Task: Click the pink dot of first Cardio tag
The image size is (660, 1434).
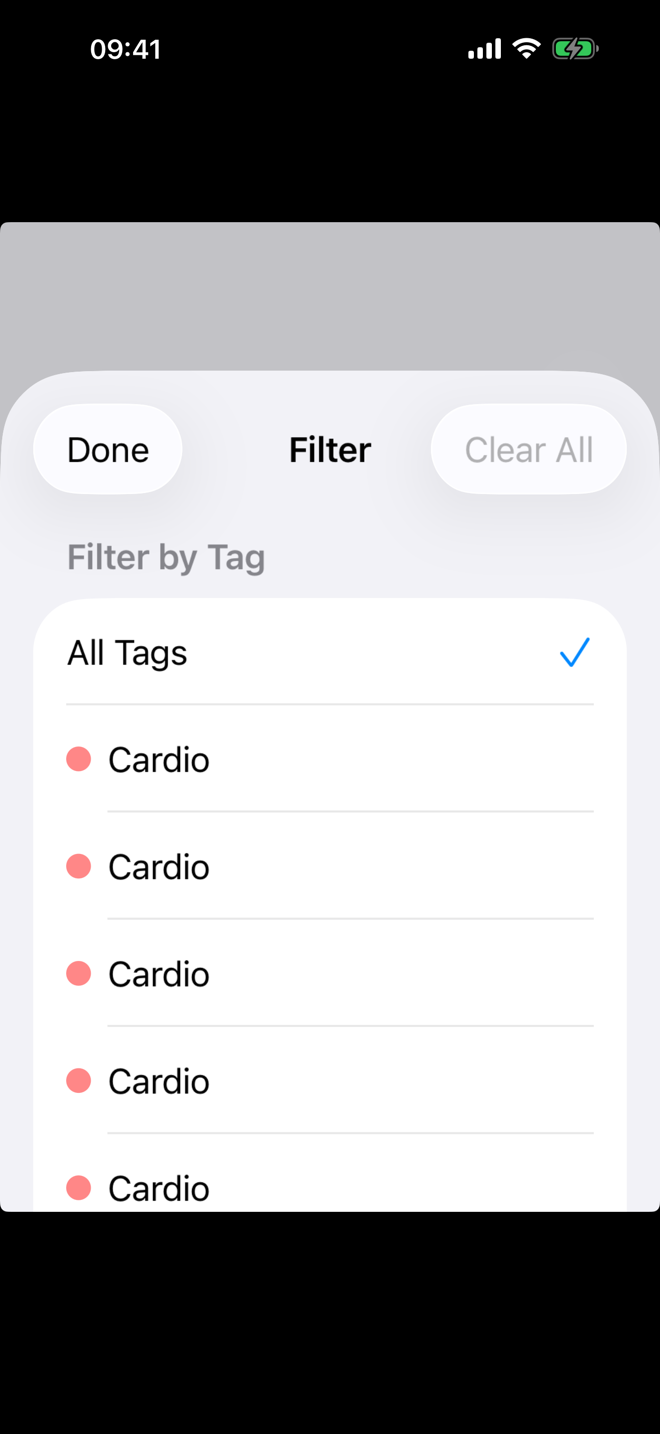Action: pyautogui.click(x=79, y=760)
